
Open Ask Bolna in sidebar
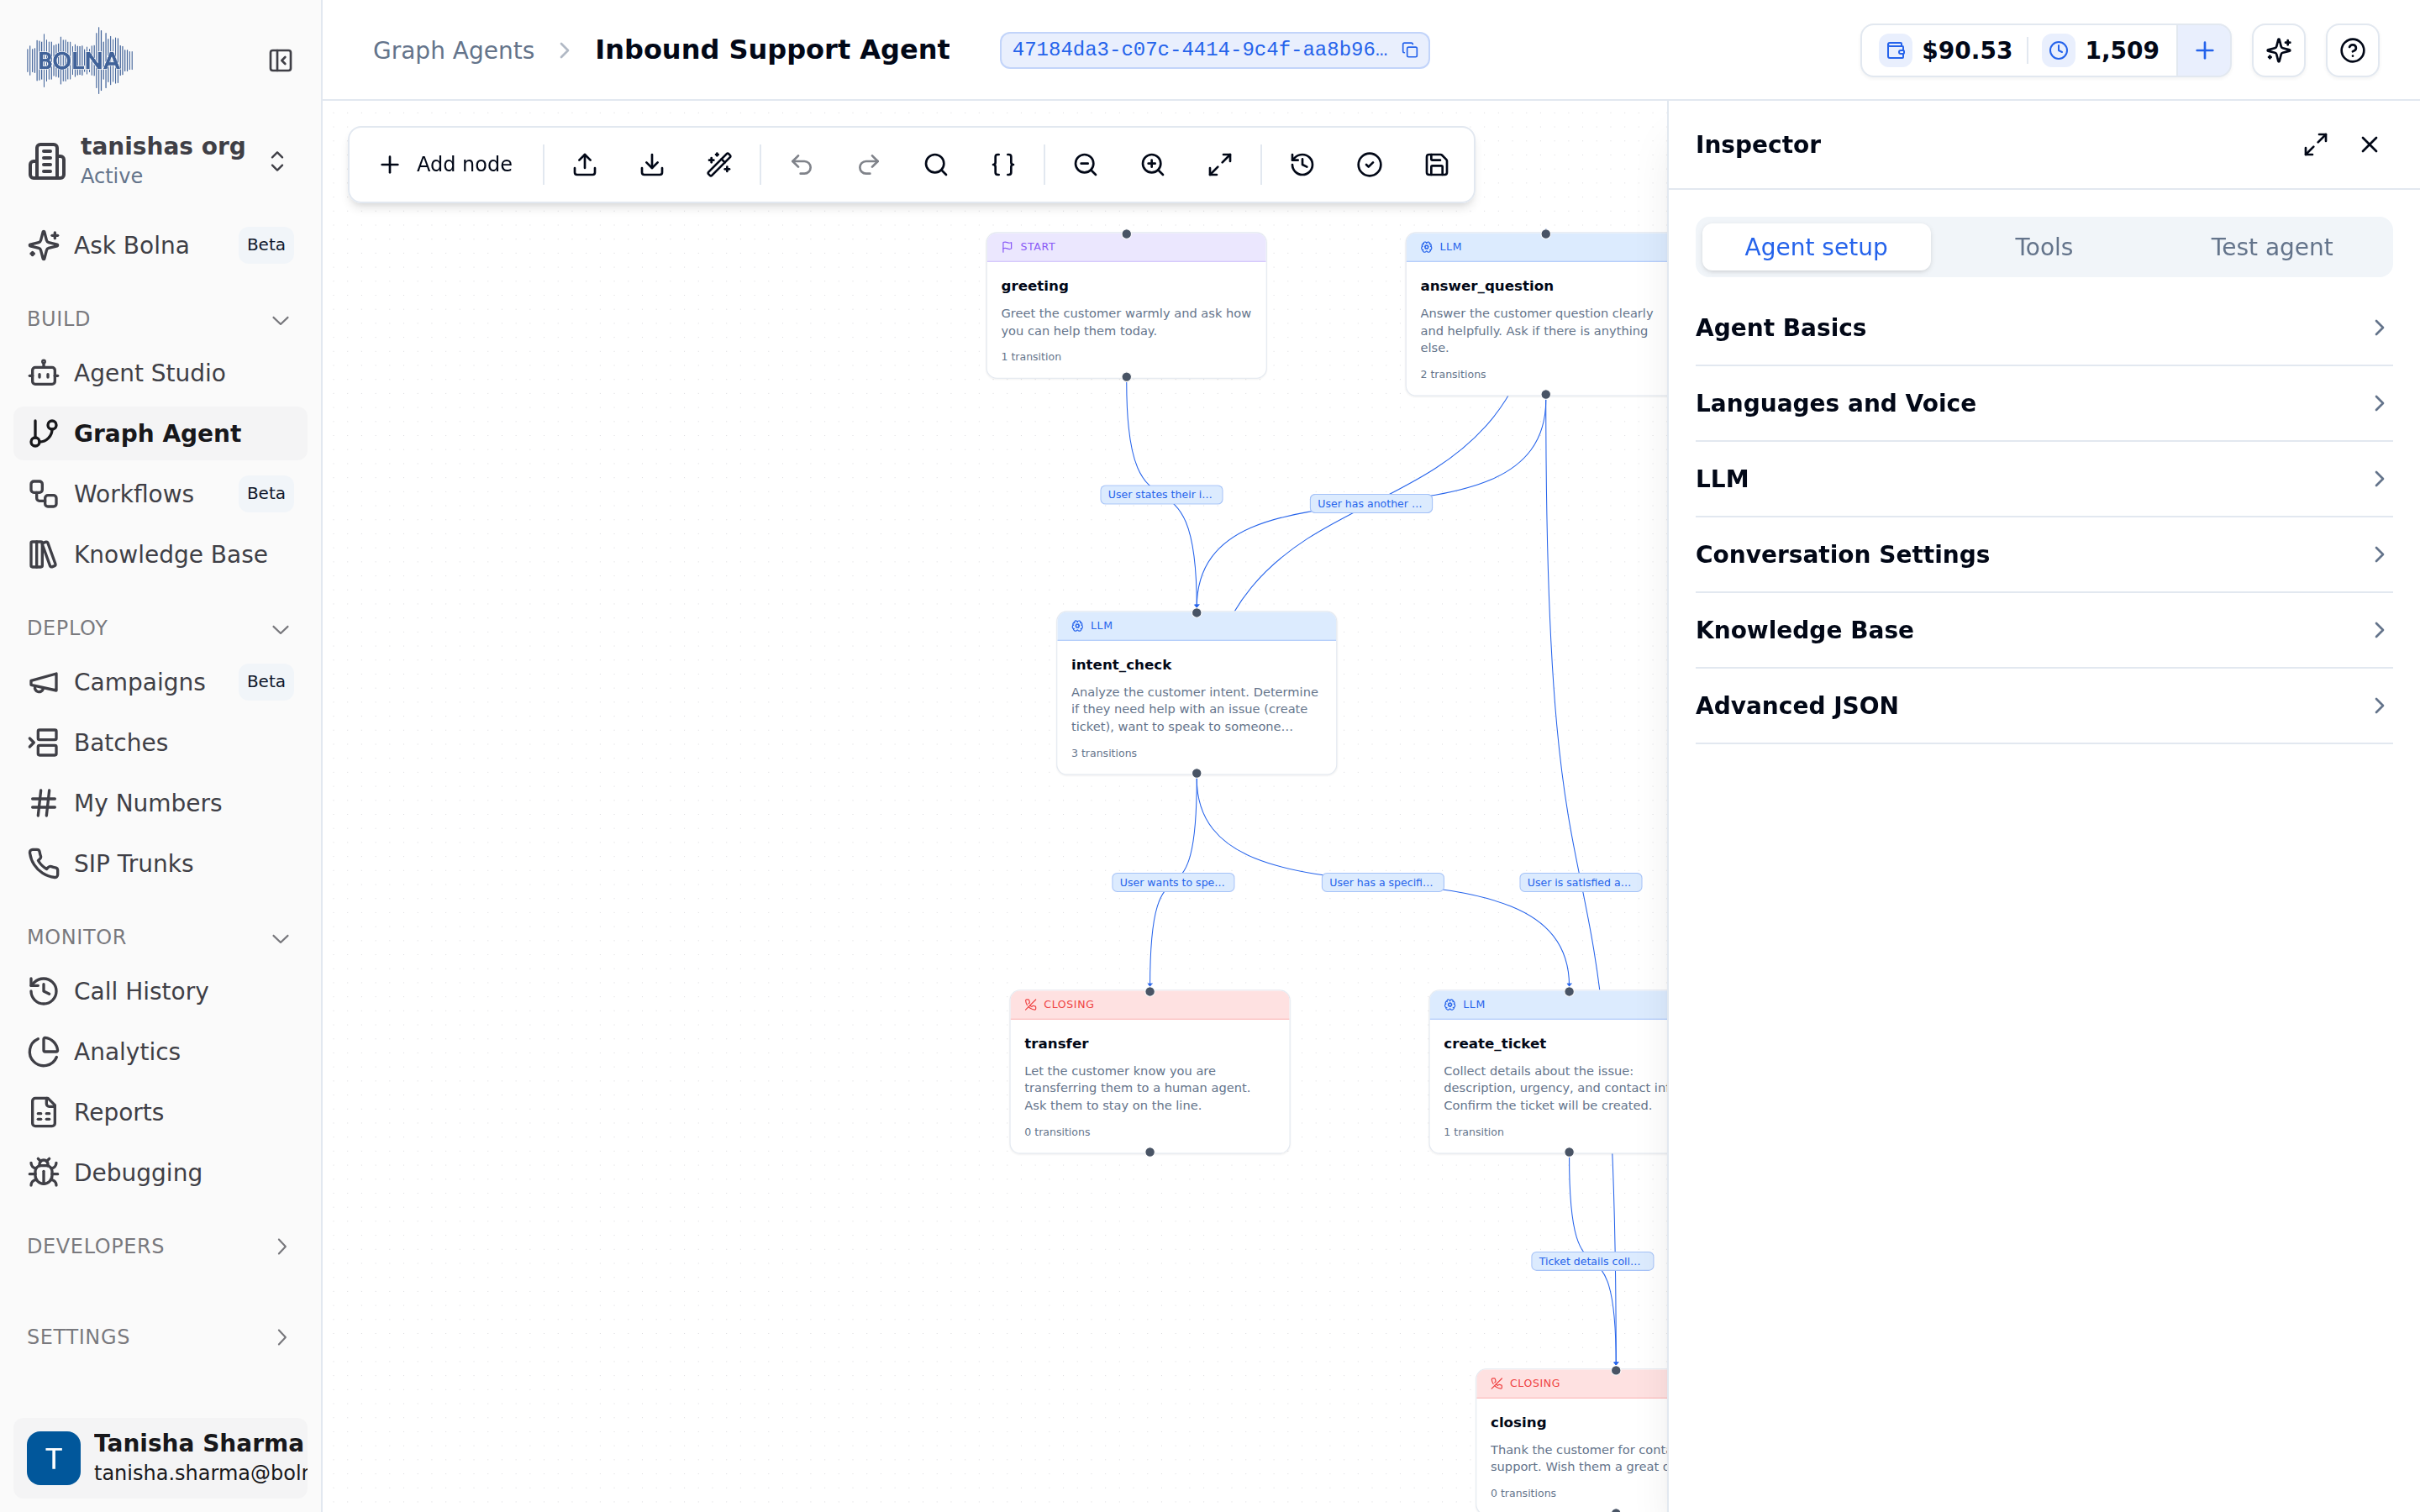pyautogui.click(x=160, y=245)
